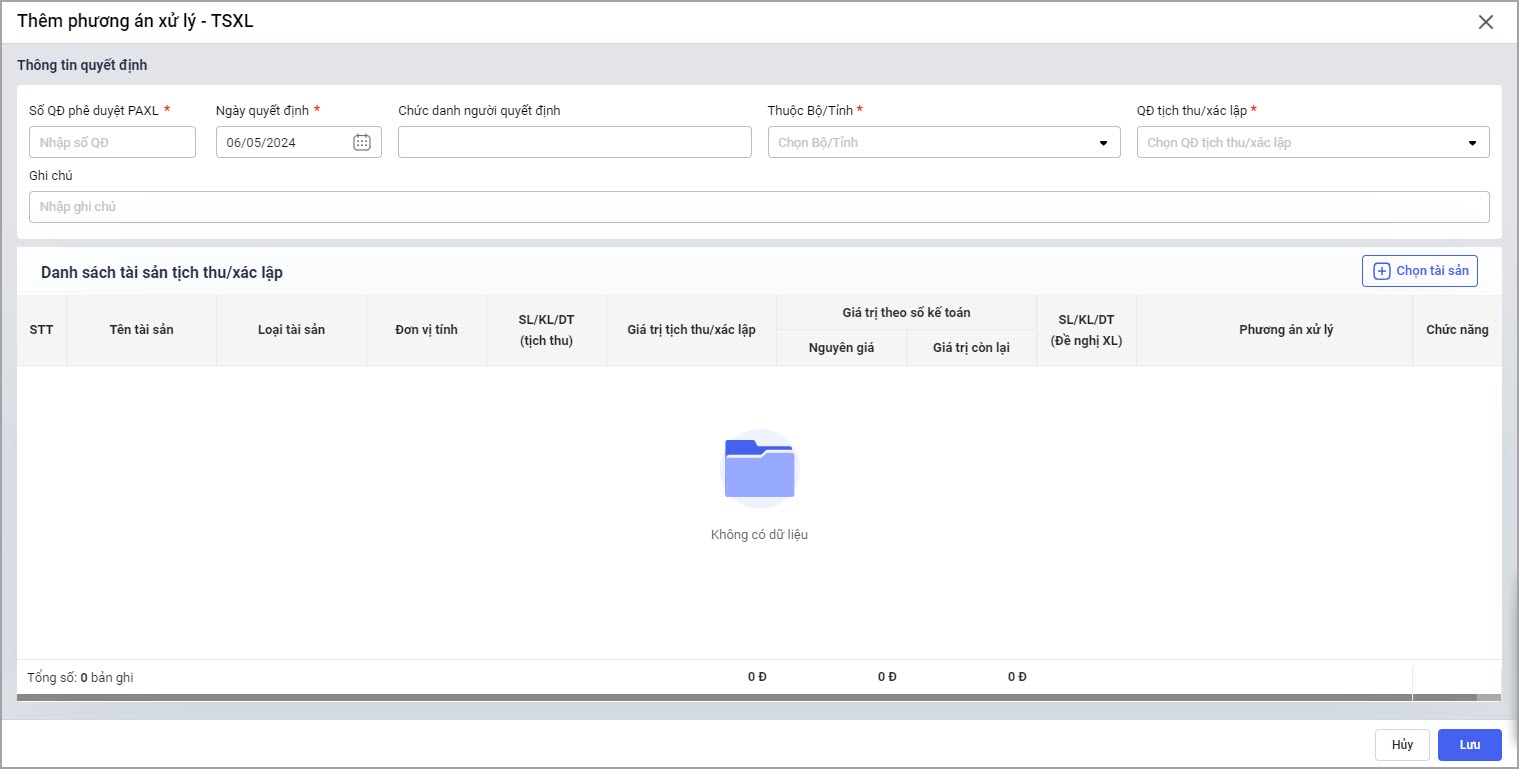
Task: Click the Loại tài sản column header
Action: tap(291, 330)
